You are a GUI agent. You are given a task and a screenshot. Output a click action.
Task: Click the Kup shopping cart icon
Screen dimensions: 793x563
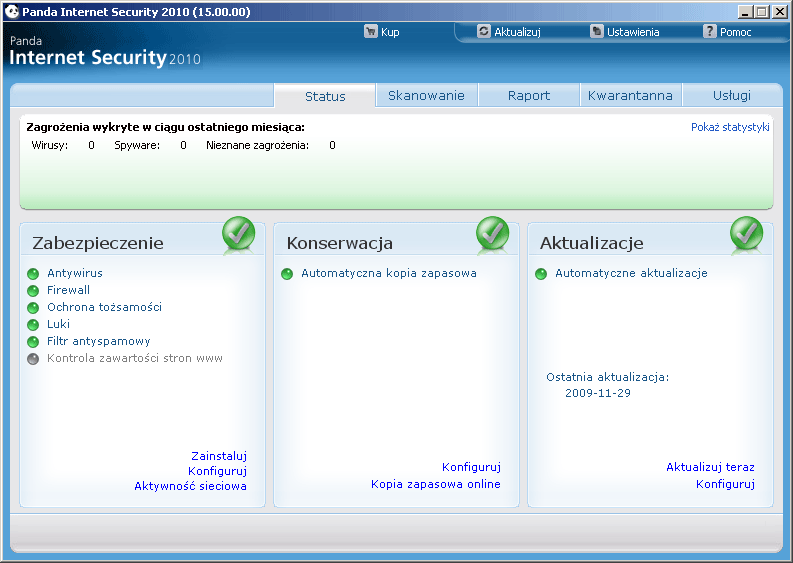pyautogui.click(x=371, y=32)
